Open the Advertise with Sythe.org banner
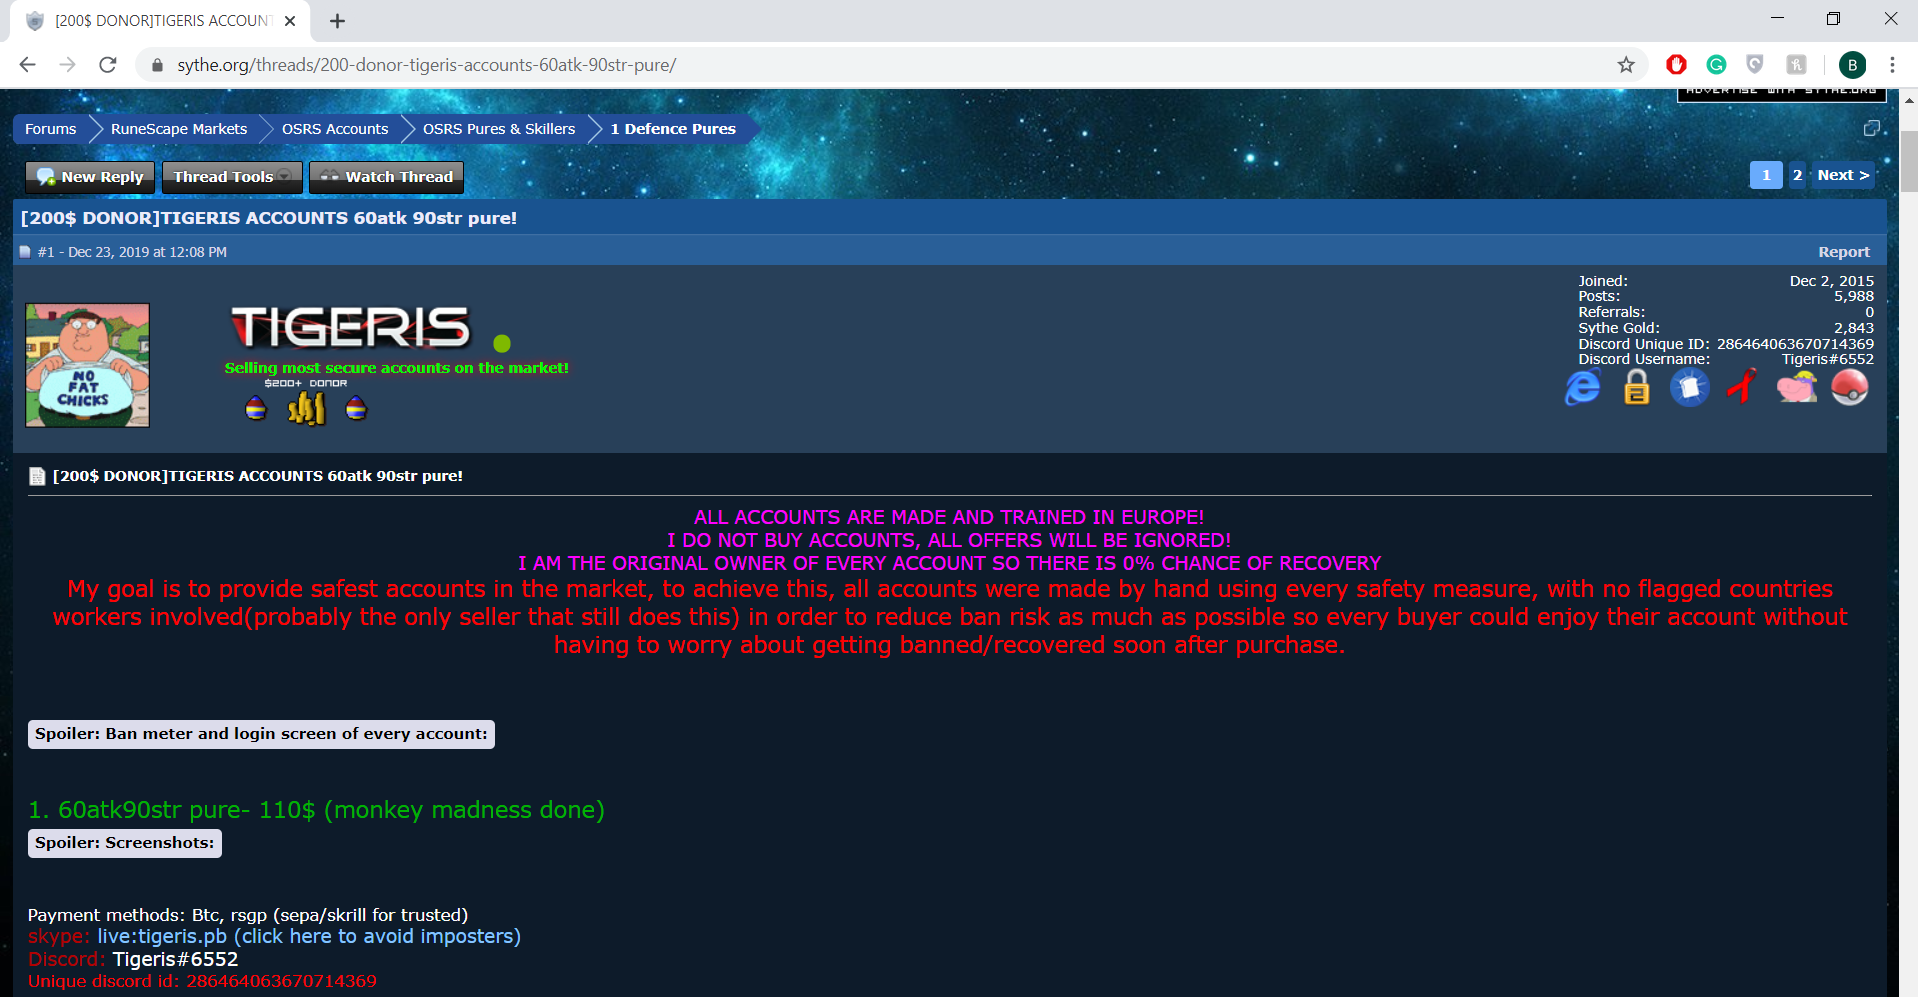Image resolution: width=1918 pixels, height=997 pixels. 1782,94
